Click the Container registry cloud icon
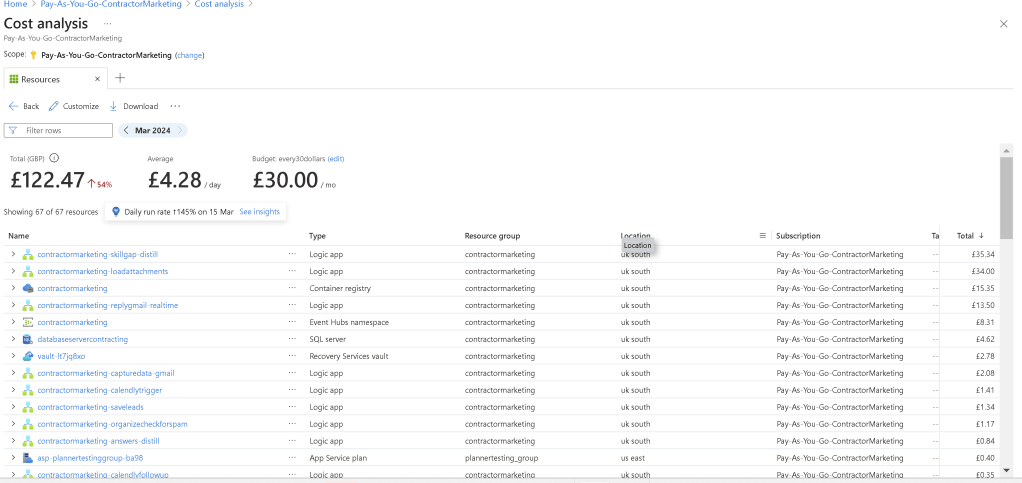This screenshot has width=1022, height=483. click(x=28, y=288)
